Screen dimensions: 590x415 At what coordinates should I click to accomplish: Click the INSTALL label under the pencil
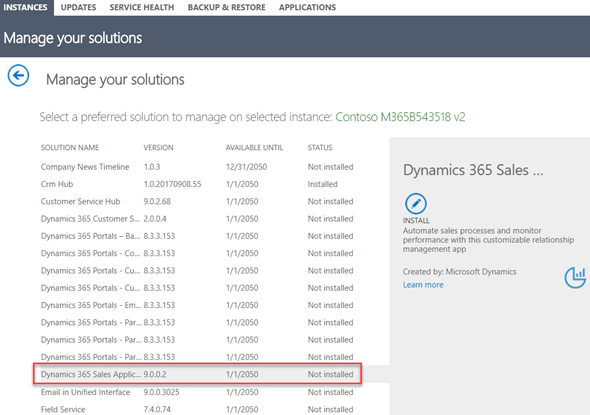point(416,220)
